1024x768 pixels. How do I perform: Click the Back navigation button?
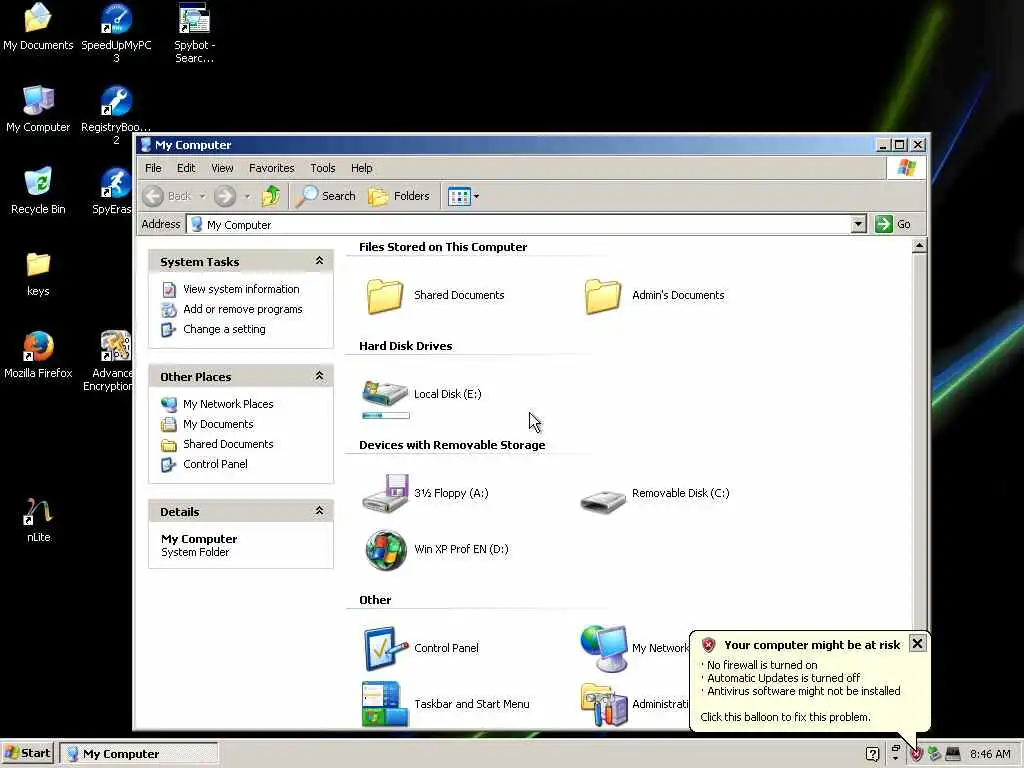click(167, 196)
